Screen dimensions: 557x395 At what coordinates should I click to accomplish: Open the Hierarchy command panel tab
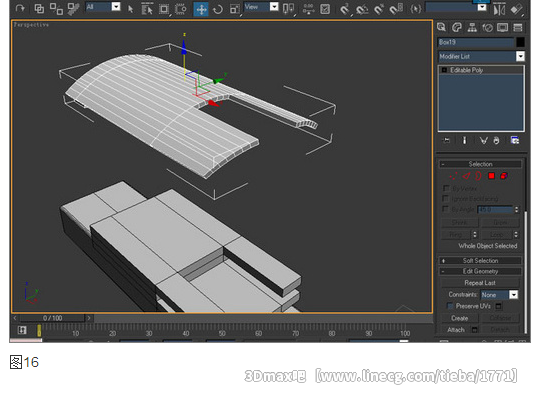472,27
